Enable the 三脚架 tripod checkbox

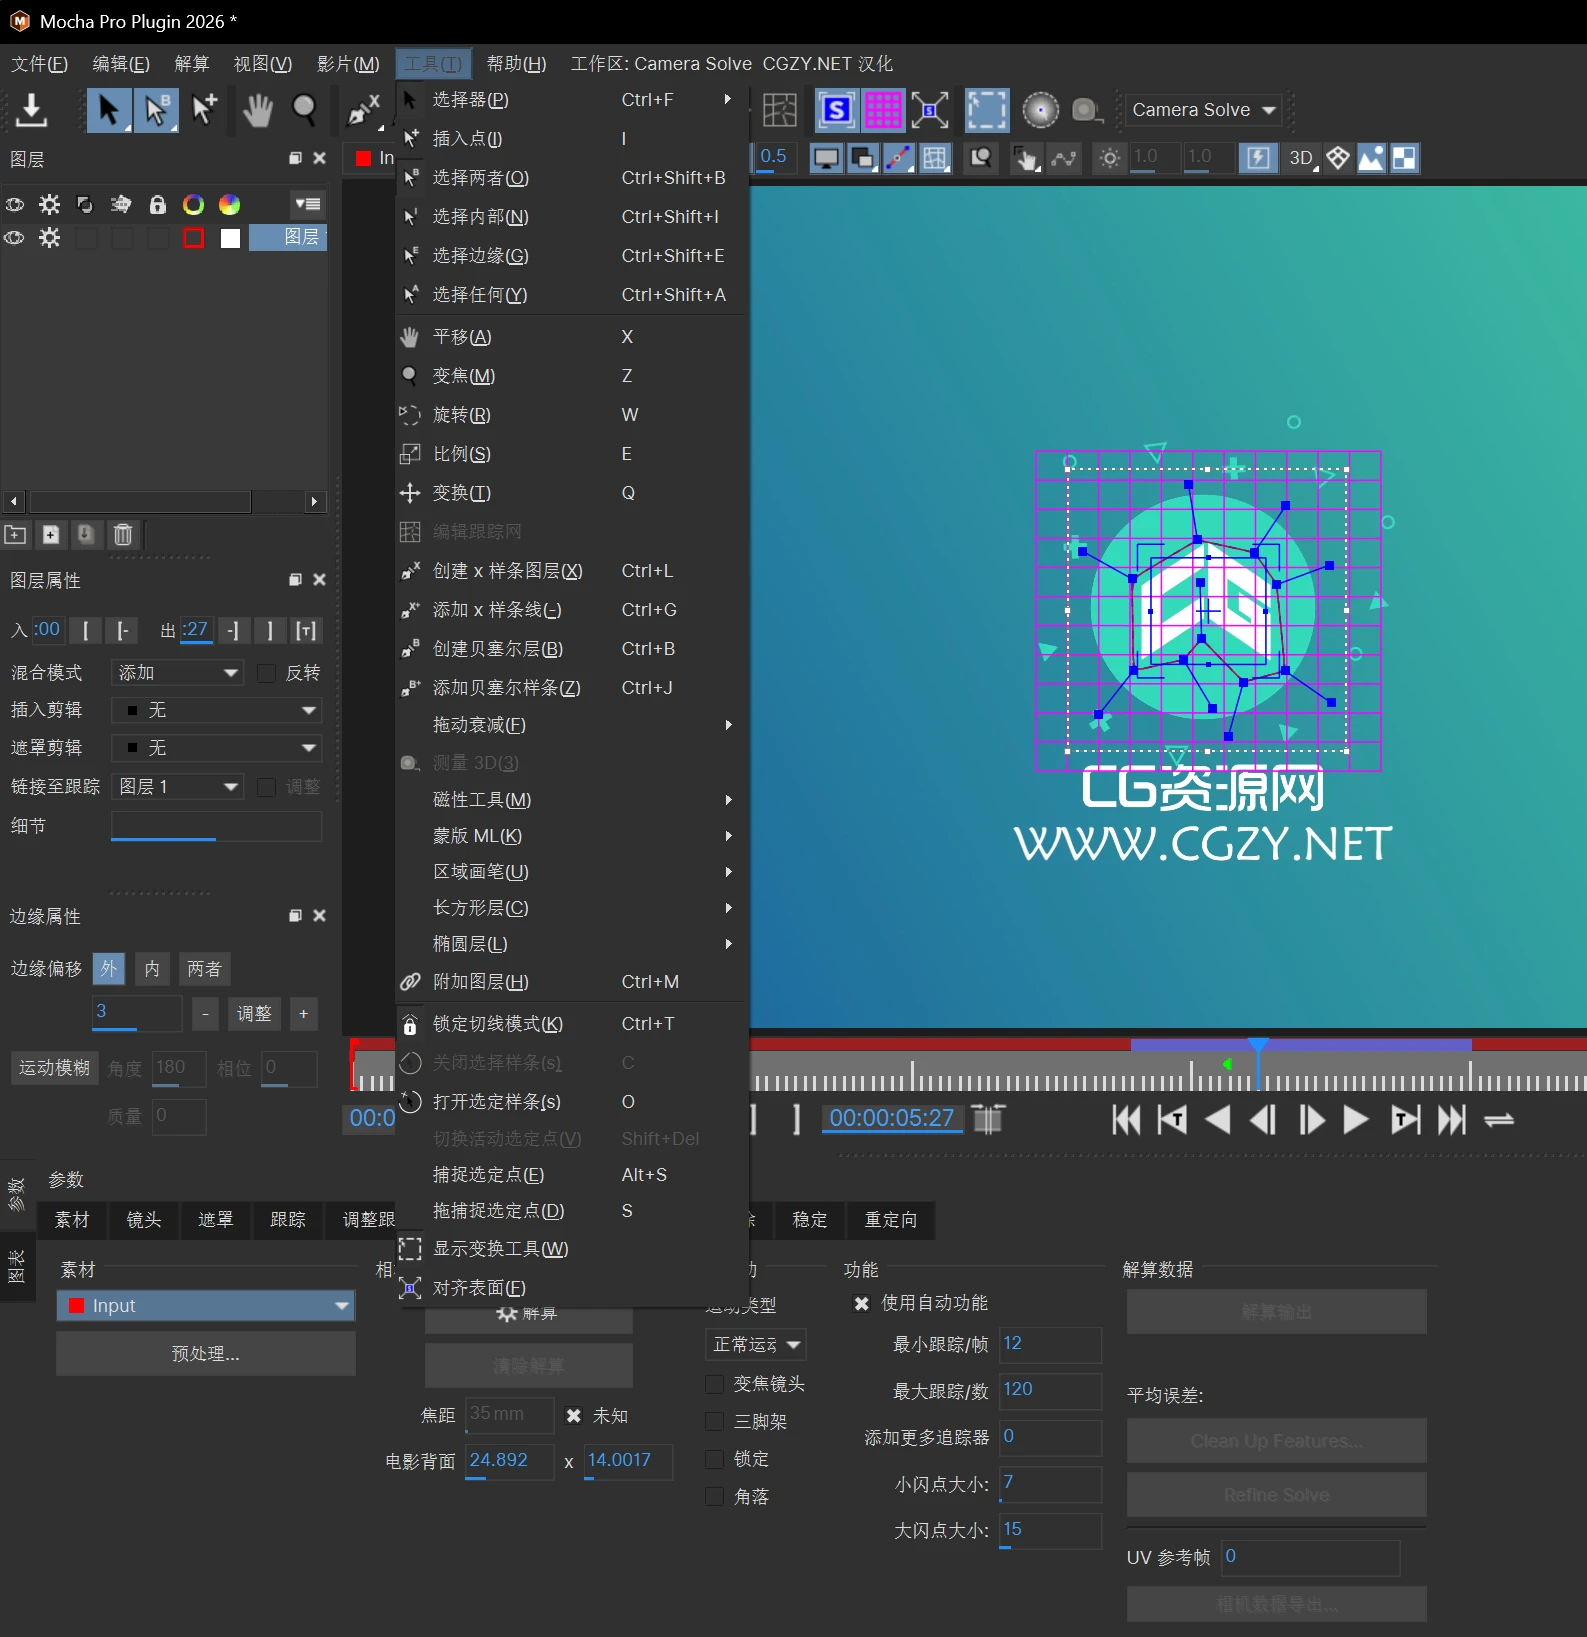pyautogui.click(x=715, y=1421)
